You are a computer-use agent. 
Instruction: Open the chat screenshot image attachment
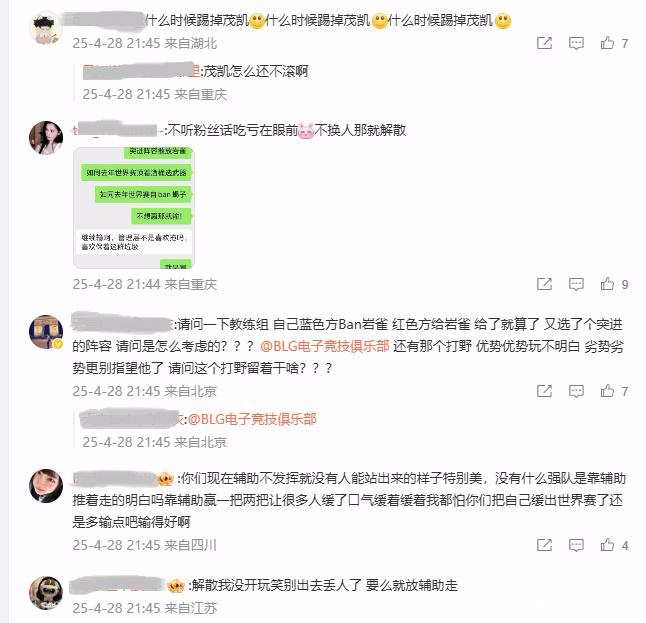pos(133,208)
